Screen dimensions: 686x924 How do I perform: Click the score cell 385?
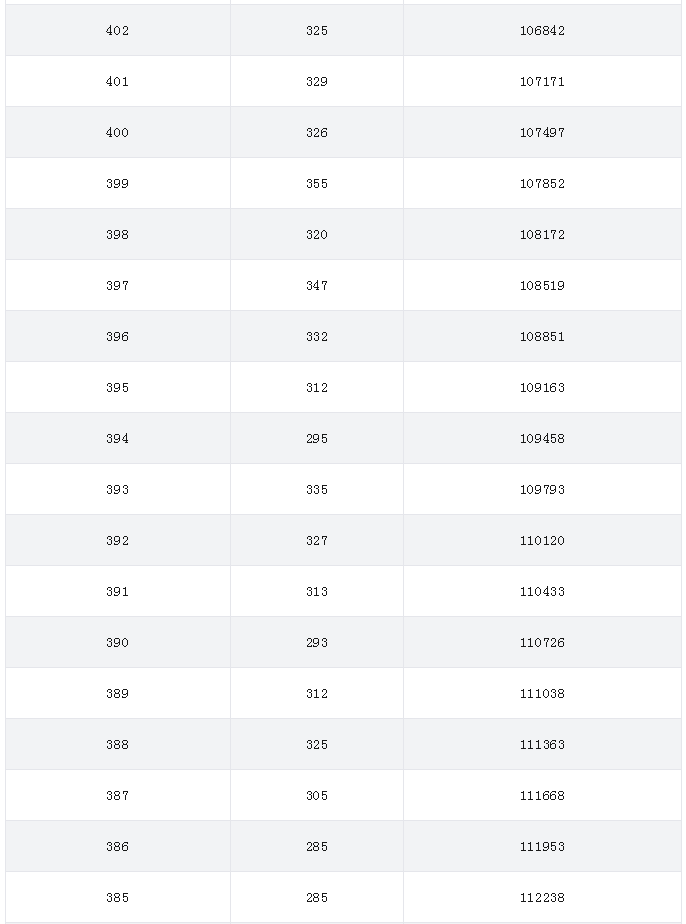point(117,897)
